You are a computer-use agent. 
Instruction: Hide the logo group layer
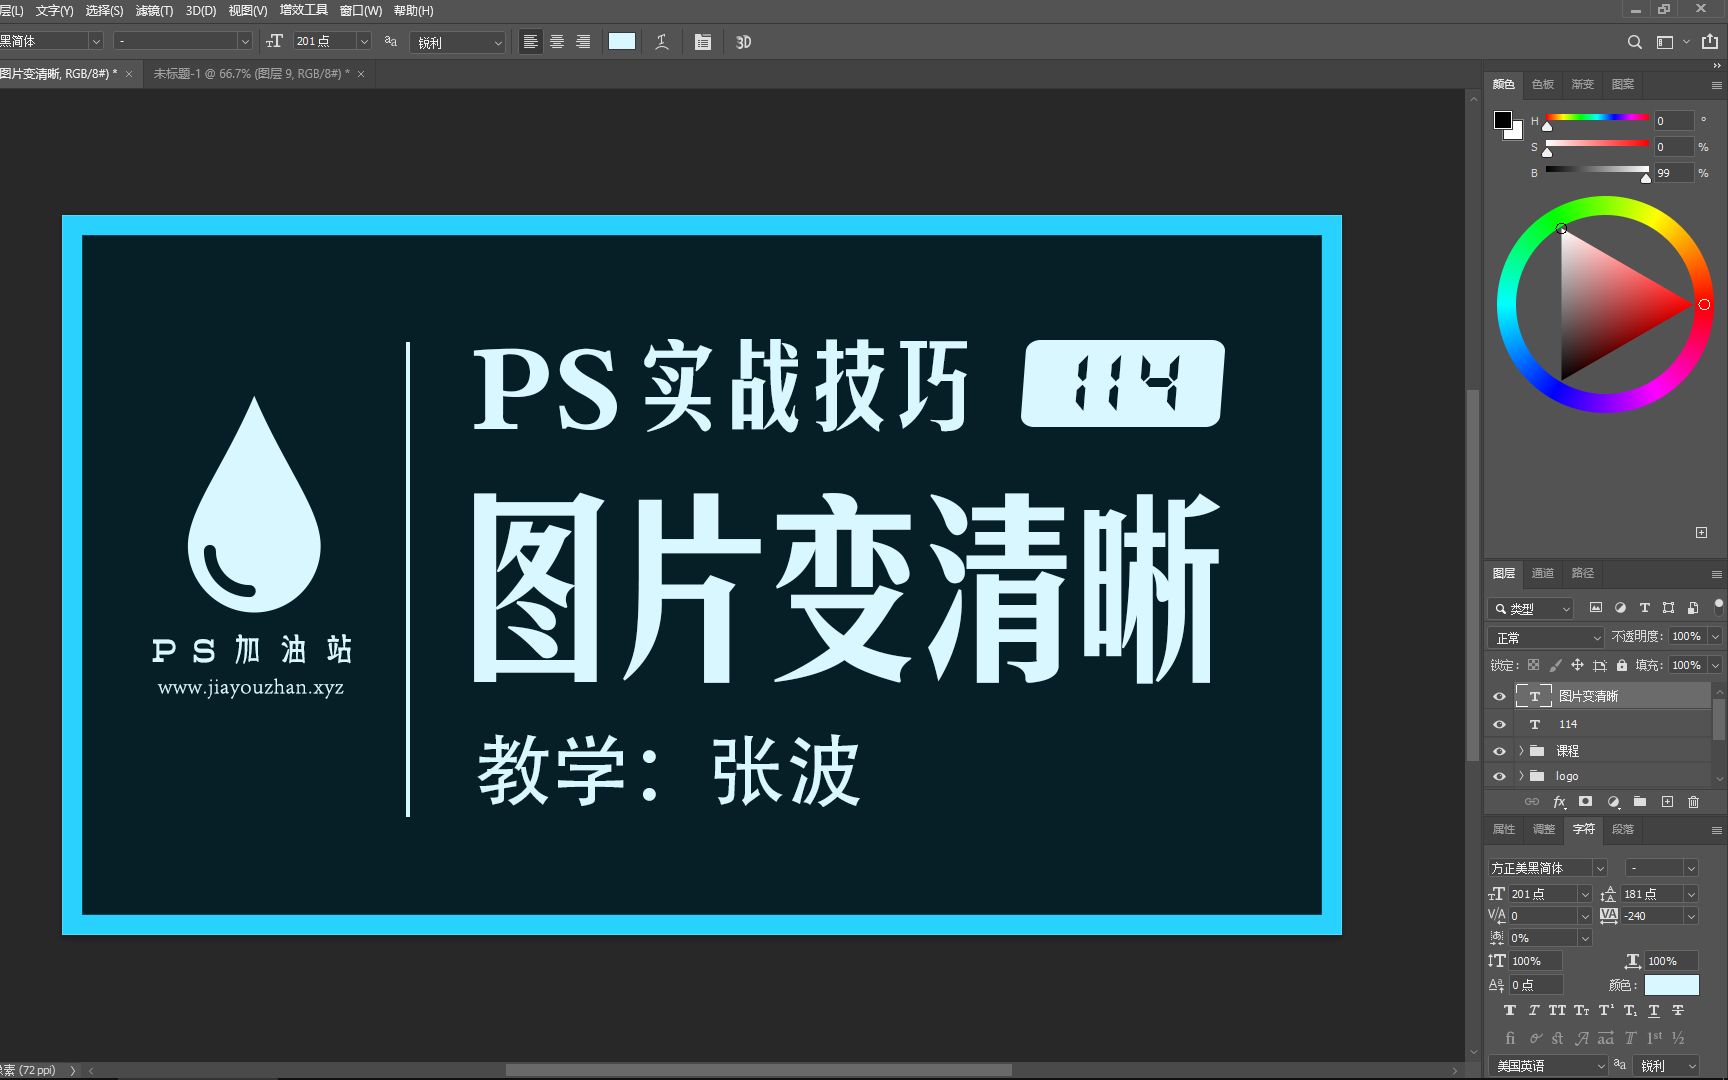coord(1499,776)
